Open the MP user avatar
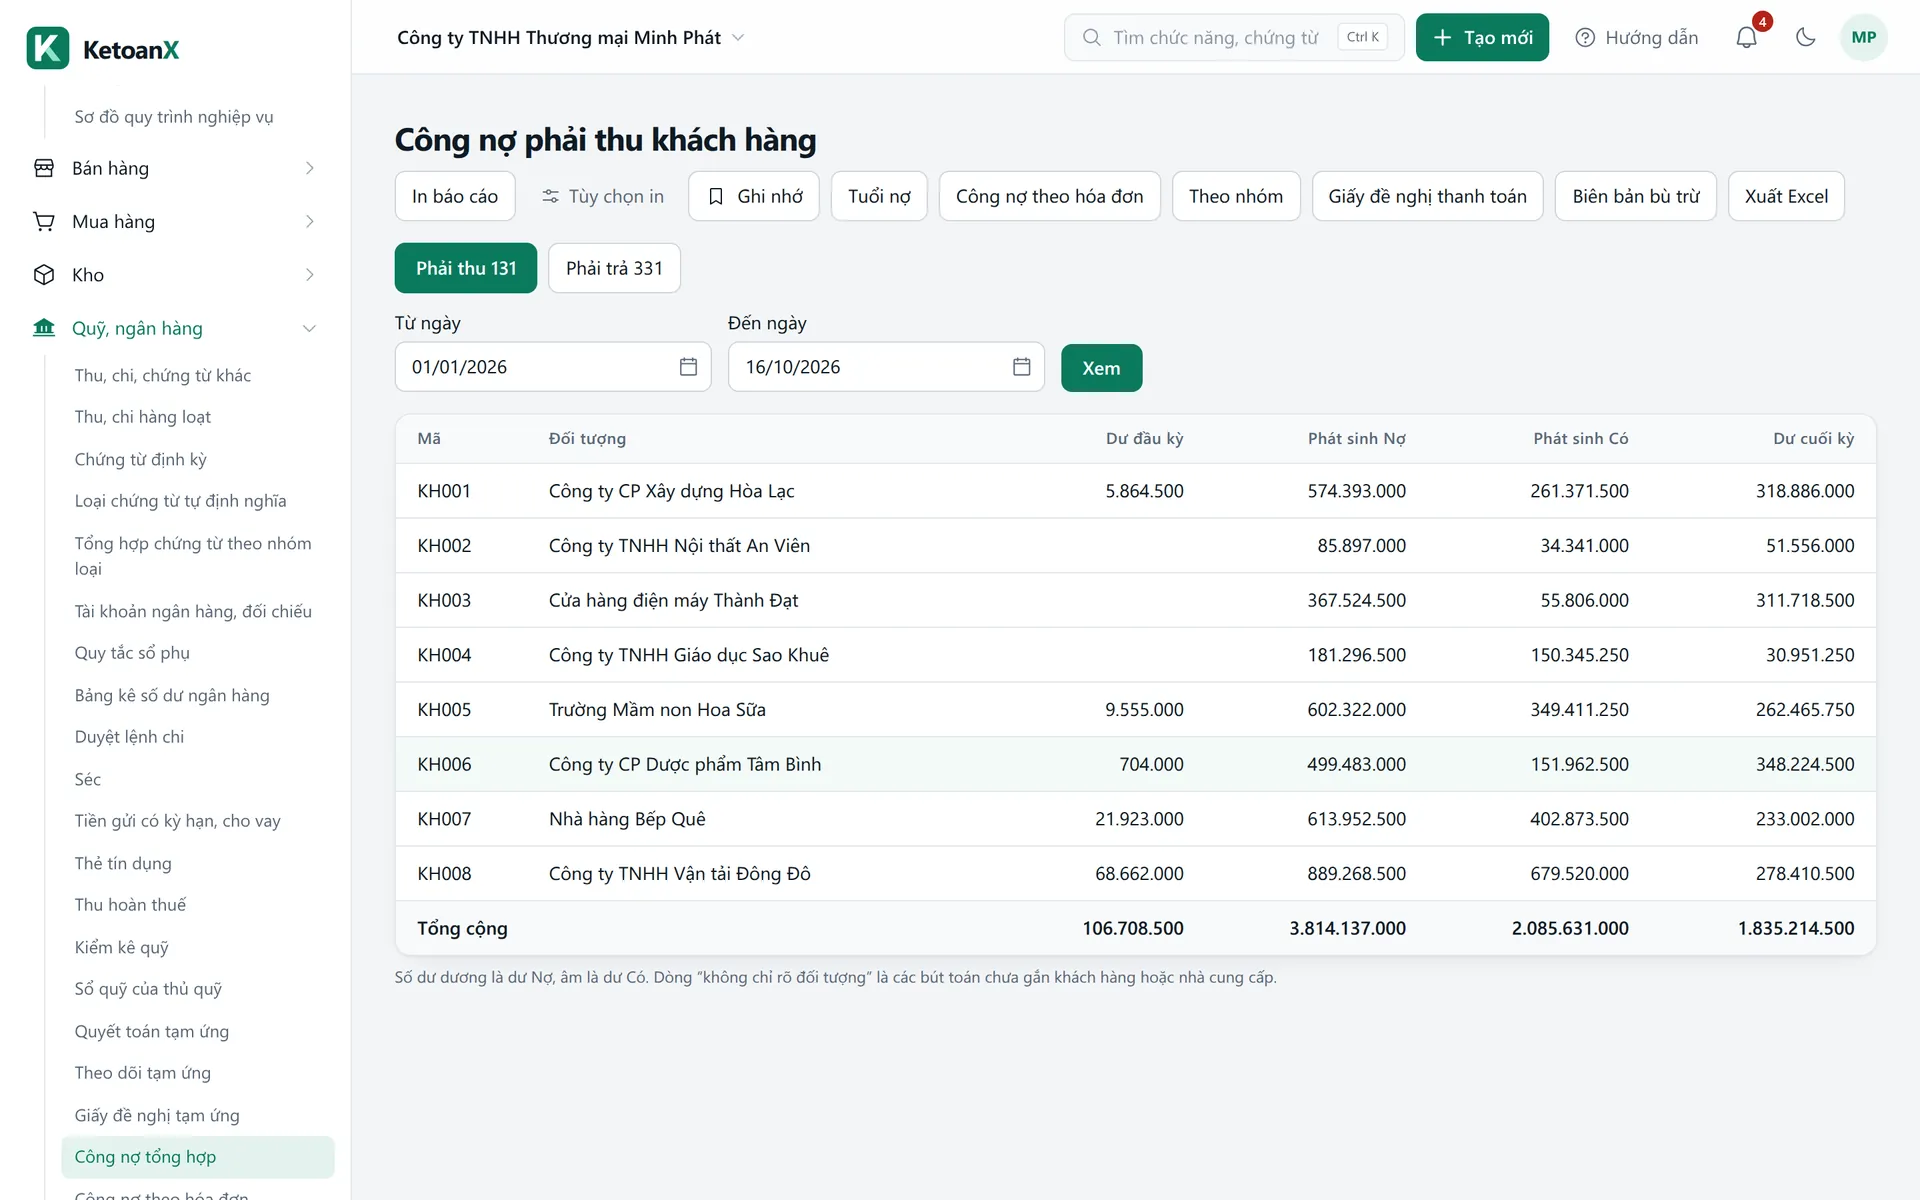 click(x=1863, y=37)
